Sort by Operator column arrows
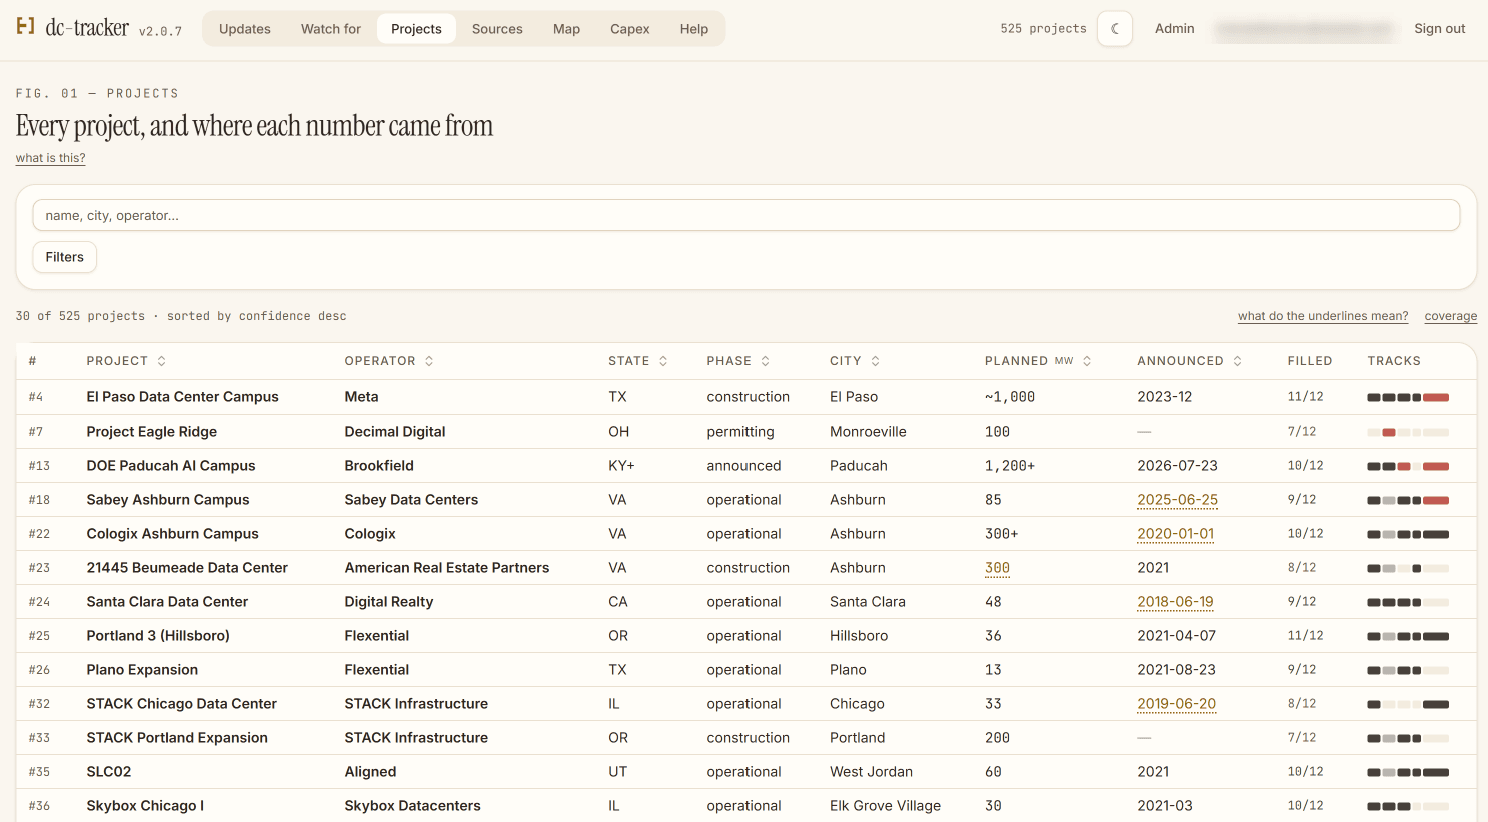This screenshot has width=1488, height=822. [x=429, y=361]
